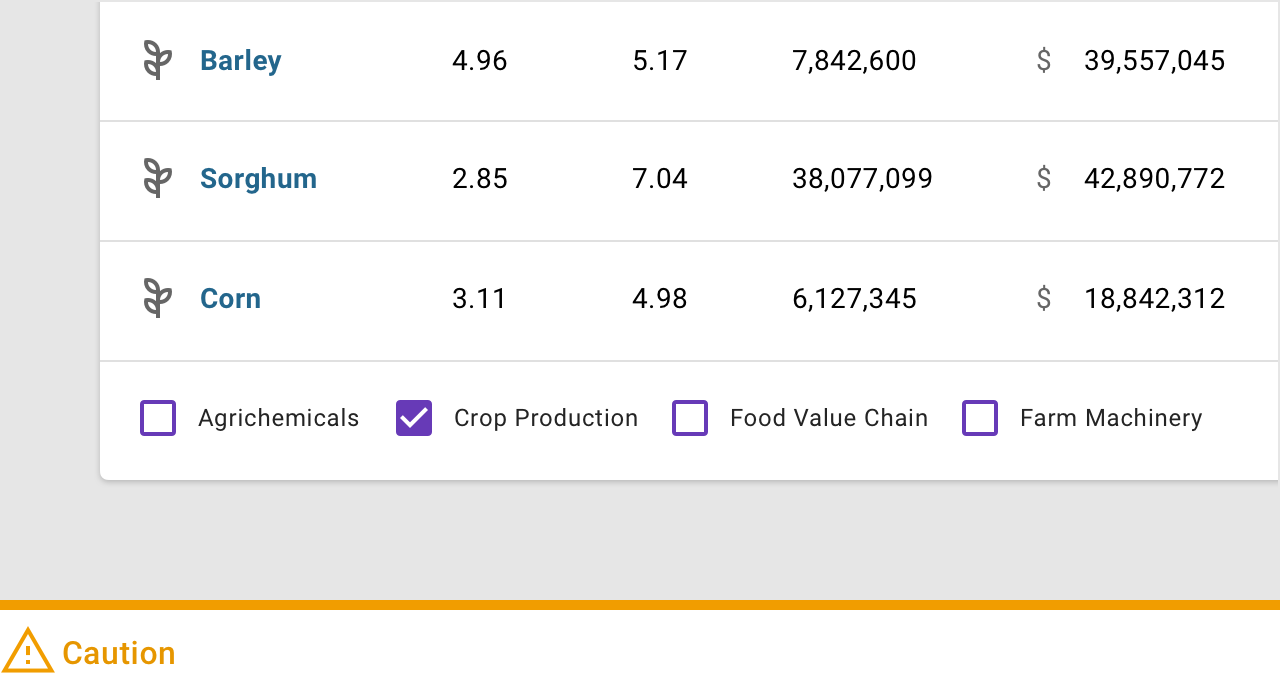Screen dimensions: 1280x690
Task: Check the Farm Machinery checkbox
Action: pyautogui.click(x=980, y=418)
